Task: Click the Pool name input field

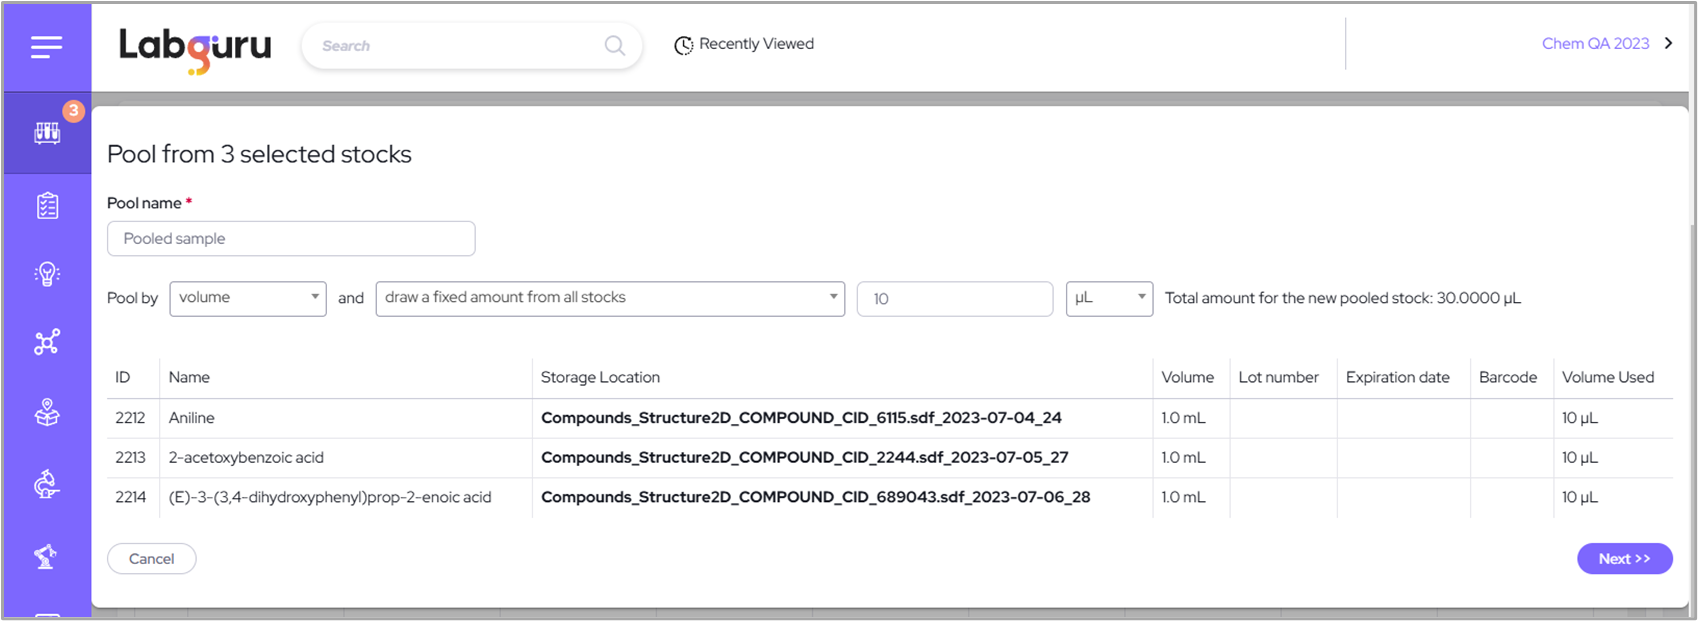Action: coord(291,239)
